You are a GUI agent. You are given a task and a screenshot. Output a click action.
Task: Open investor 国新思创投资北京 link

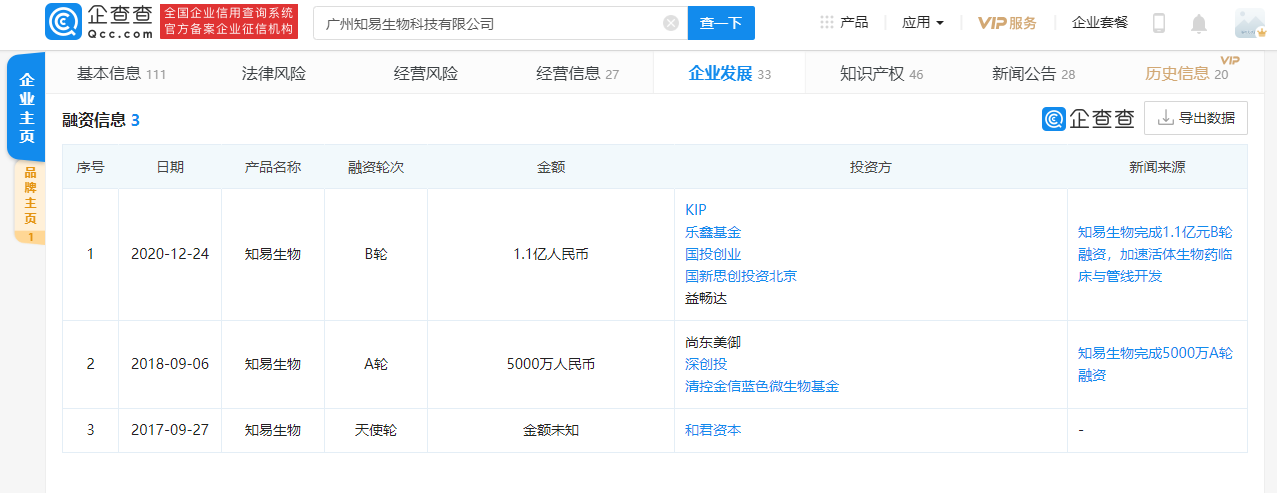(x=741, y=276)
